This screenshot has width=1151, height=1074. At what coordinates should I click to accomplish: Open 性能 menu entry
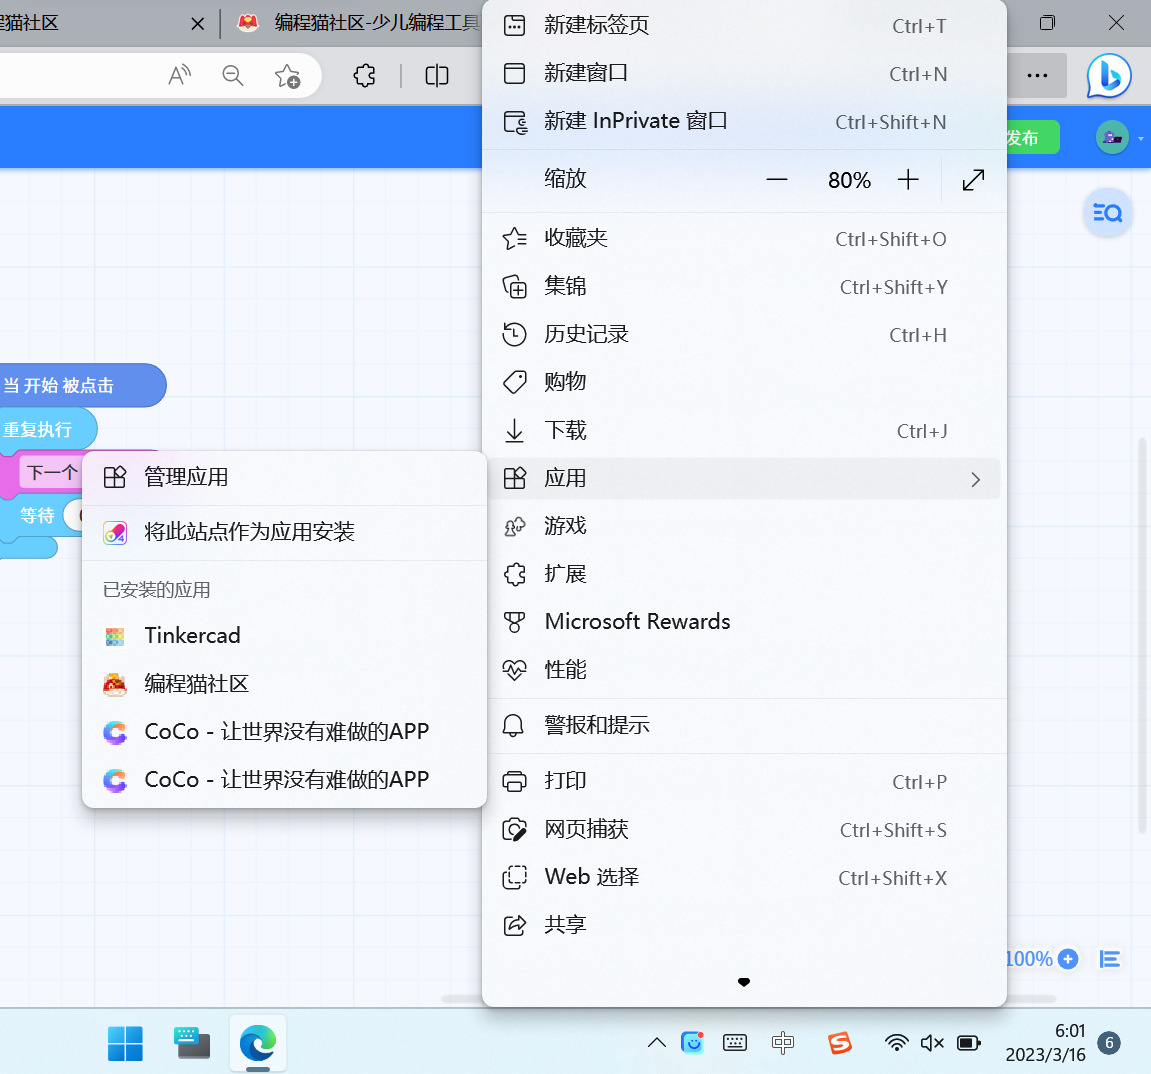(744, 670)
